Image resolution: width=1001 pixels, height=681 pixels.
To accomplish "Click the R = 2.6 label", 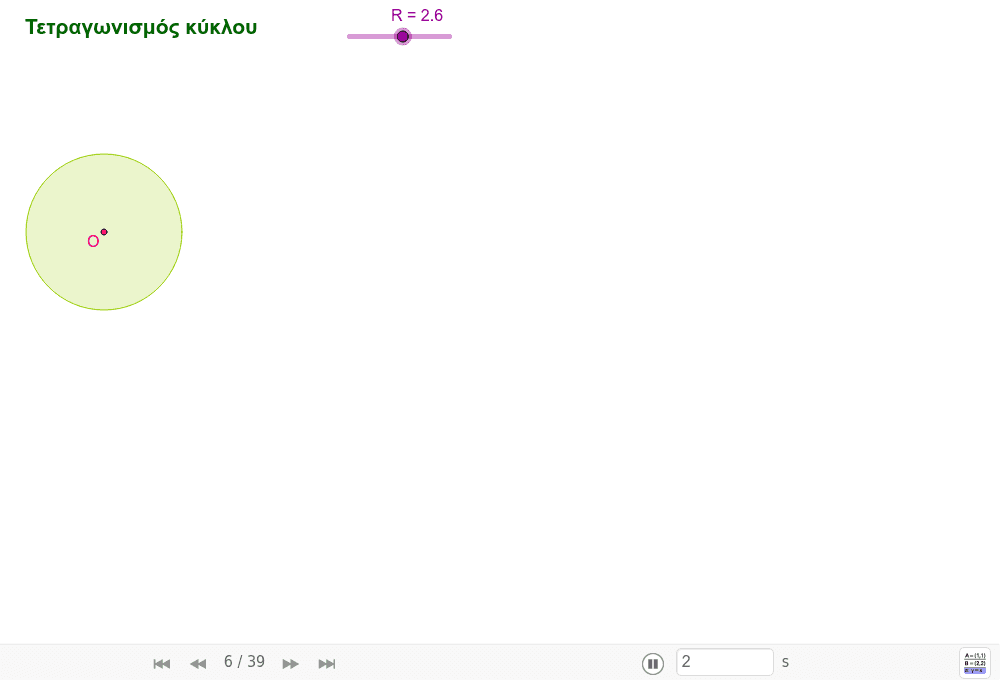I will (417, 15).
